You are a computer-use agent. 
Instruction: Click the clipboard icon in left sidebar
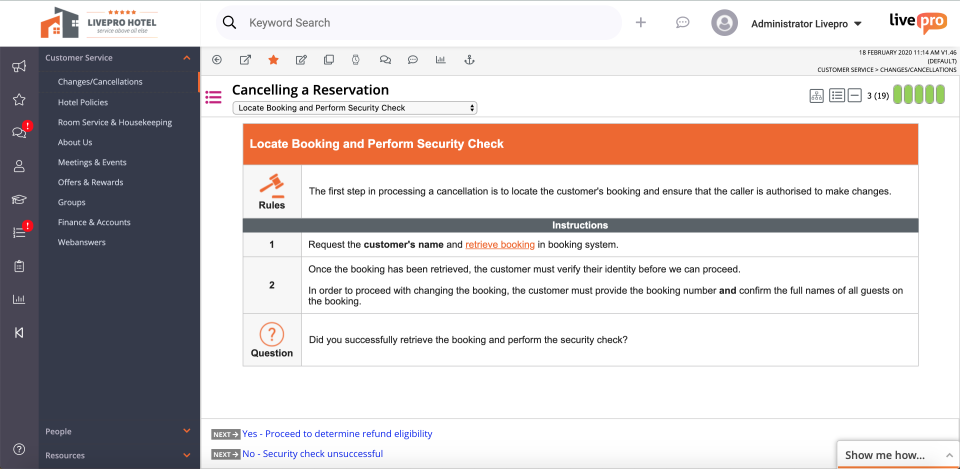[x=19, y=266]
